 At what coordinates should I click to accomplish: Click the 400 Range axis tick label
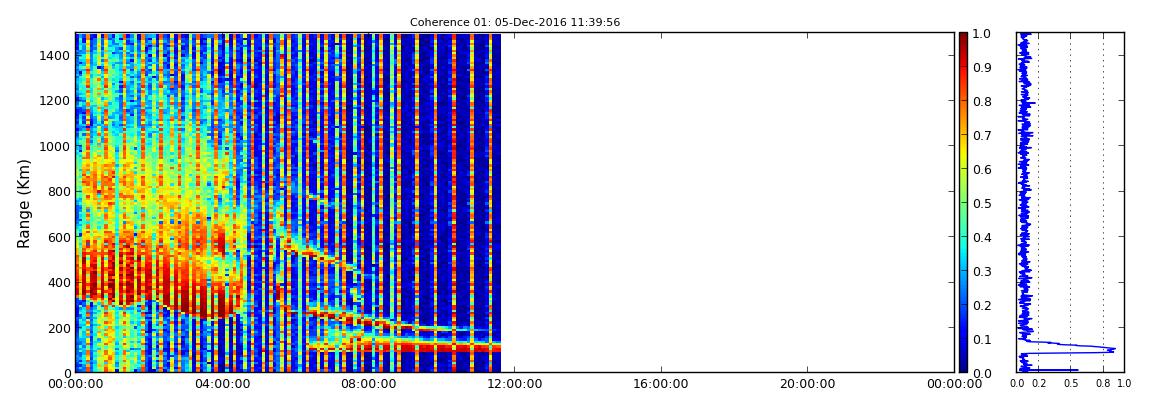(58, 283)
